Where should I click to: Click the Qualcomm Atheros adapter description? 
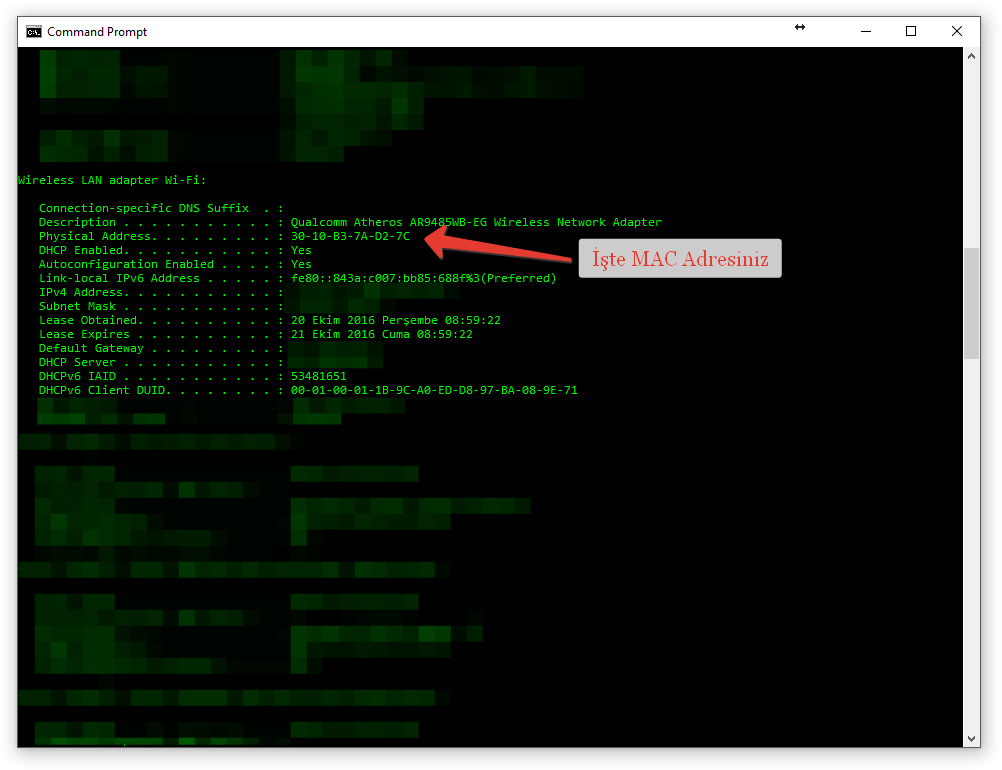point(476,222)
